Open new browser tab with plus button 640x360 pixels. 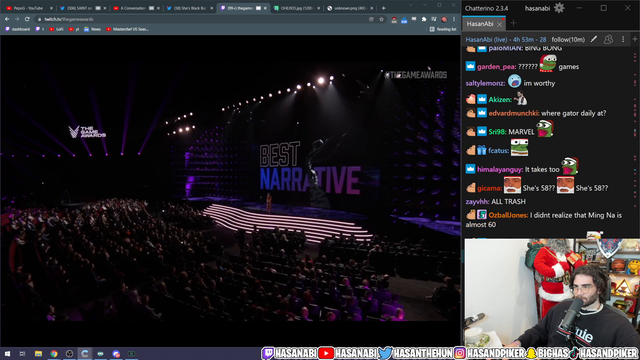pos(383,8)
